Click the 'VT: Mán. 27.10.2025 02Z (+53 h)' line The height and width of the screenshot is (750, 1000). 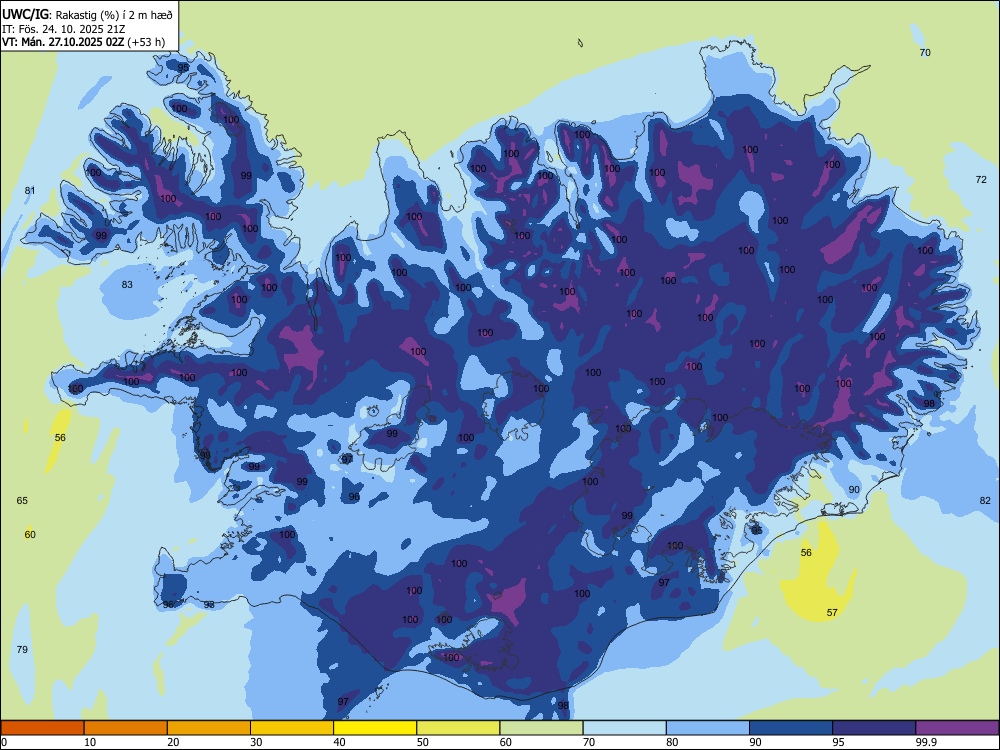[x=83, y=42]
